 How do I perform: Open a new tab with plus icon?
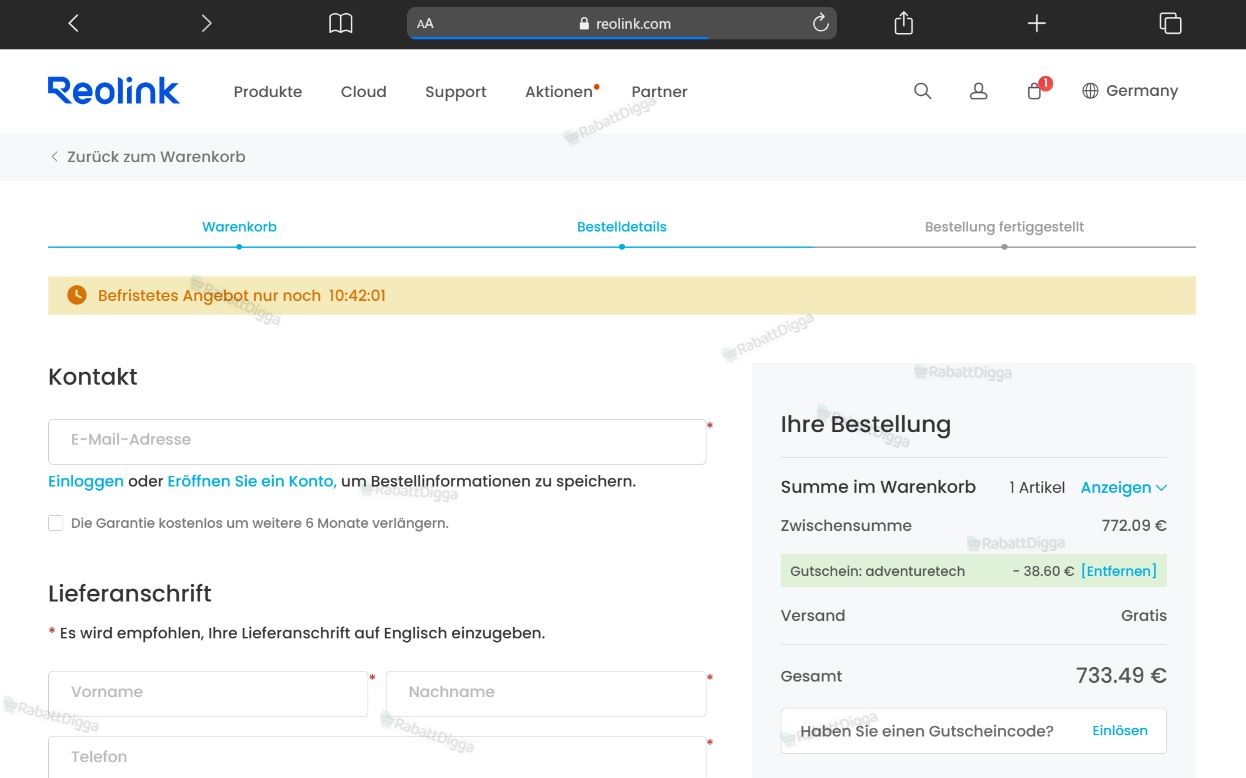coord(1037,23)
